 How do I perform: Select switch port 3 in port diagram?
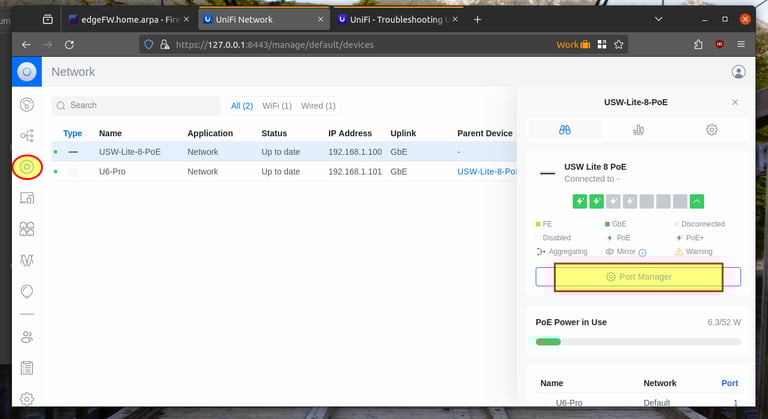[x=613, y=201]
